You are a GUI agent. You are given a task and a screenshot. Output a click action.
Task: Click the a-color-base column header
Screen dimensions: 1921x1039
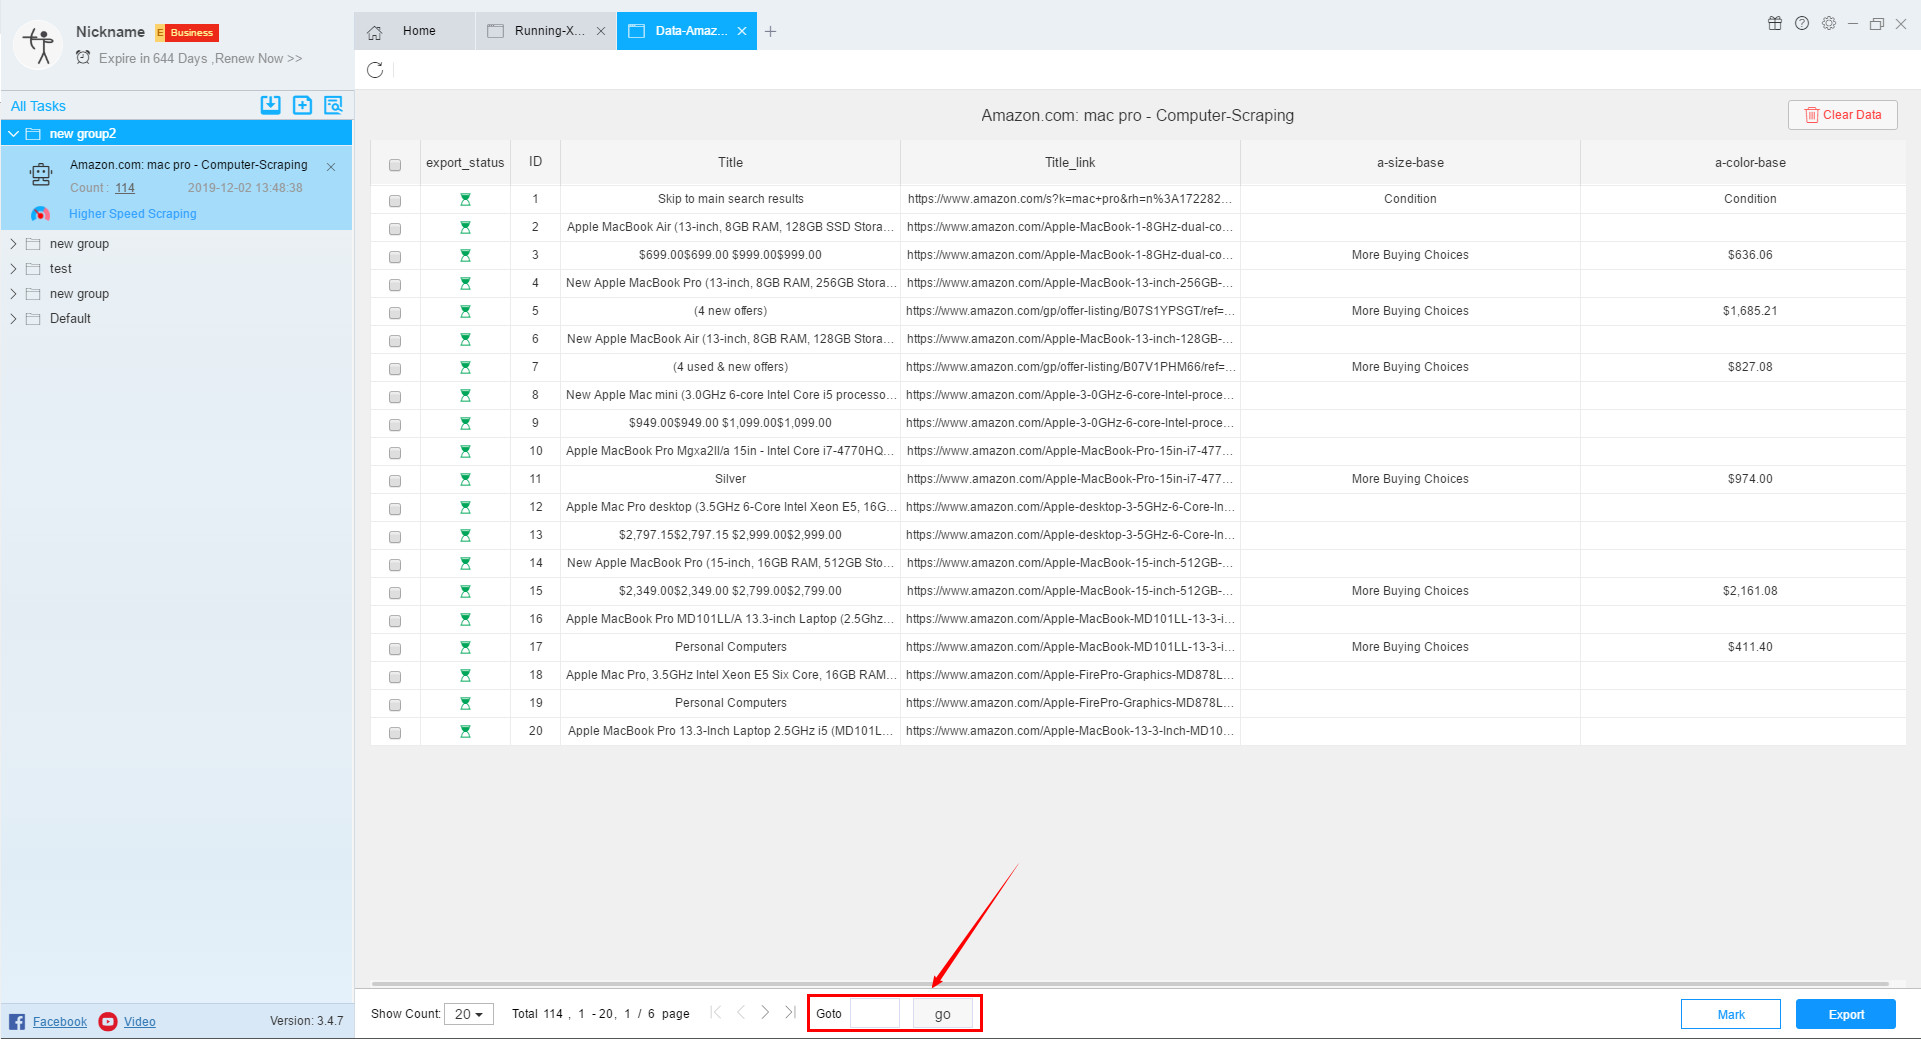1750,162
